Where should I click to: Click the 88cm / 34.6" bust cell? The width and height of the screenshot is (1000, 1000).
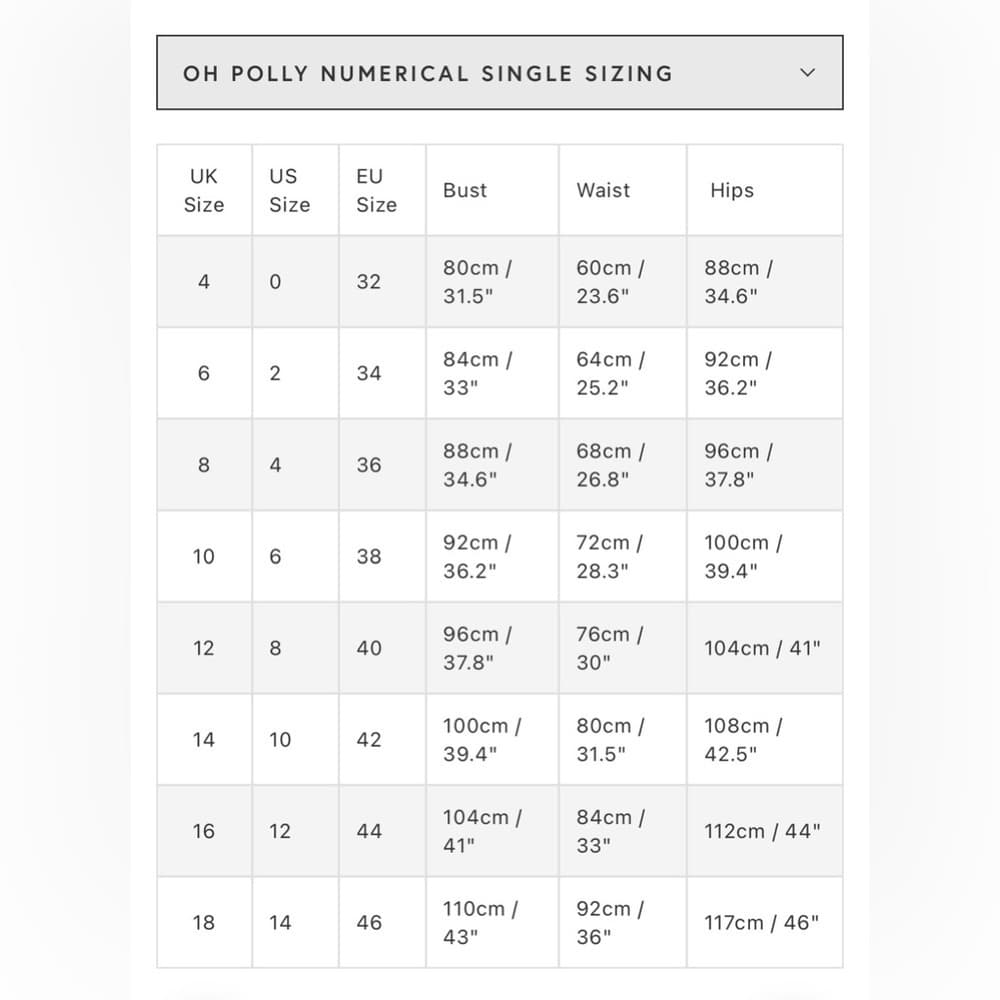pyautogui.click(x=492, y=465)
